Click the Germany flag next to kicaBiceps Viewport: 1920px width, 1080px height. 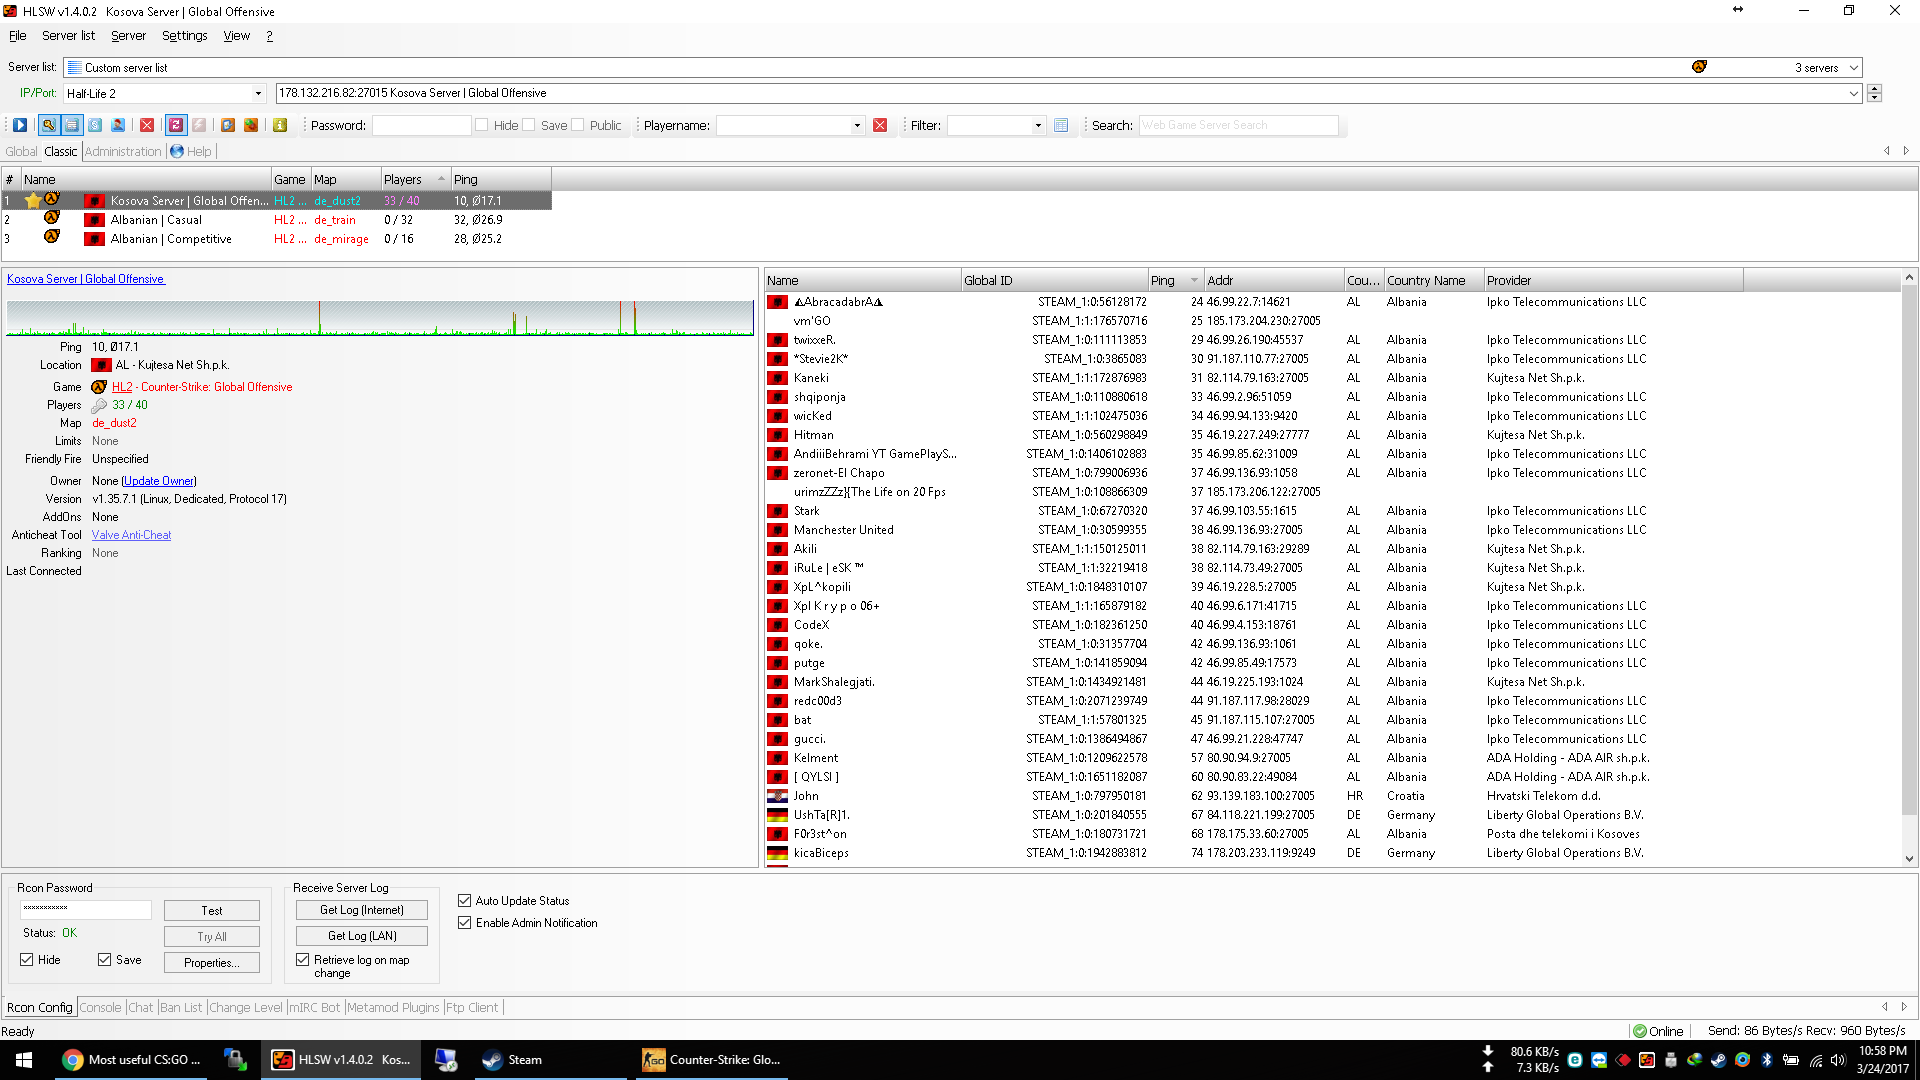[x=777, y=853]
